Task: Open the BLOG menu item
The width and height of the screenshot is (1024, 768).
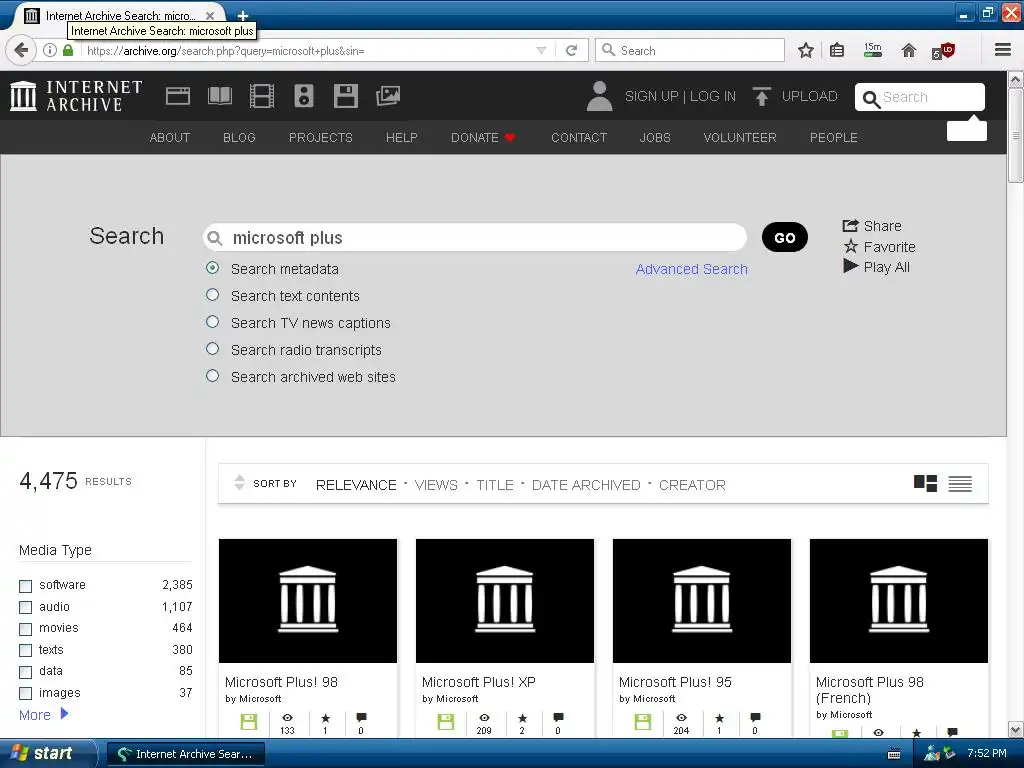Action: 239,138
